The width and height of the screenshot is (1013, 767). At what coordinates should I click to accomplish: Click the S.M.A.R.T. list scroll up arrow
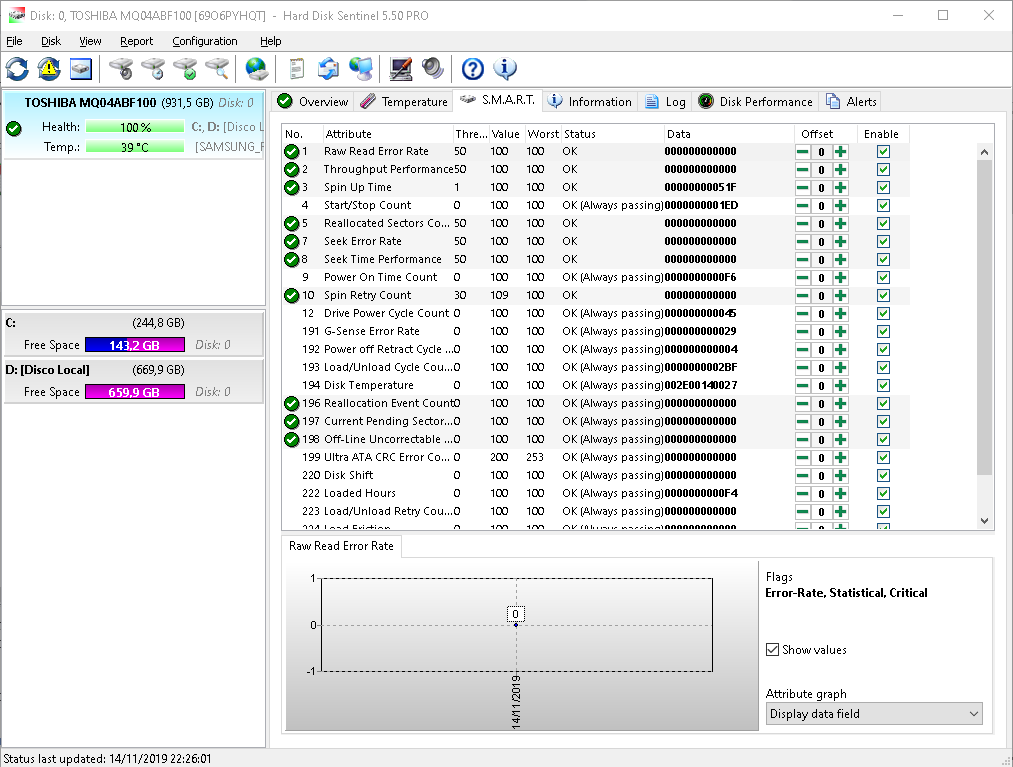984,152
